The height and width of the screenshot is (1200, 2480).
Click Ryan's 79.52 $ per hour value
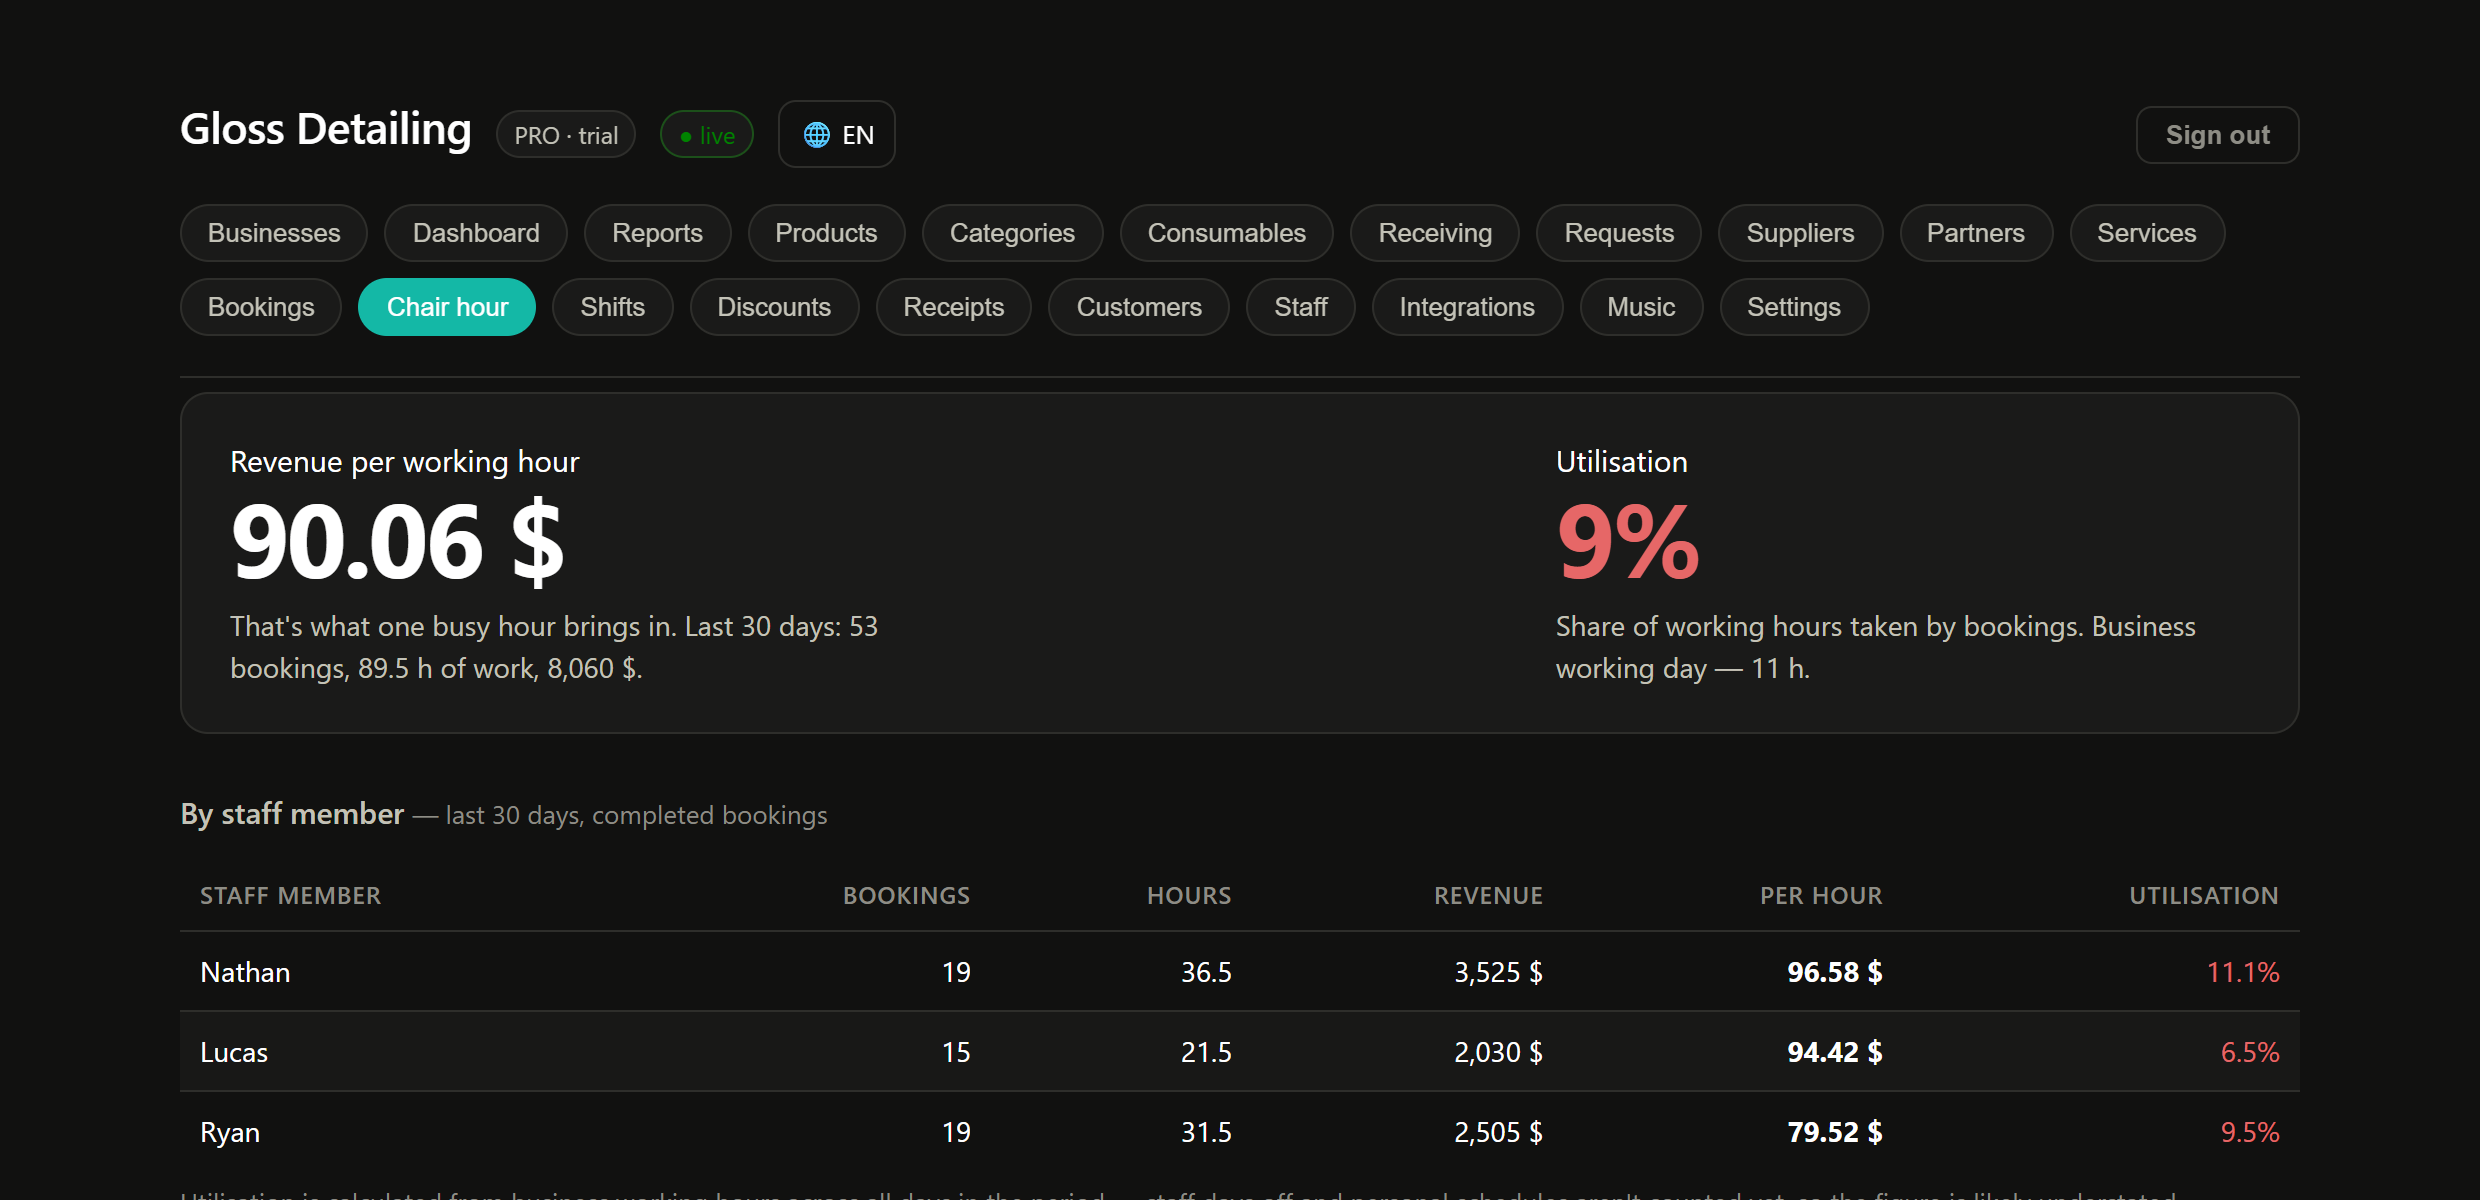(1835, 1132)
